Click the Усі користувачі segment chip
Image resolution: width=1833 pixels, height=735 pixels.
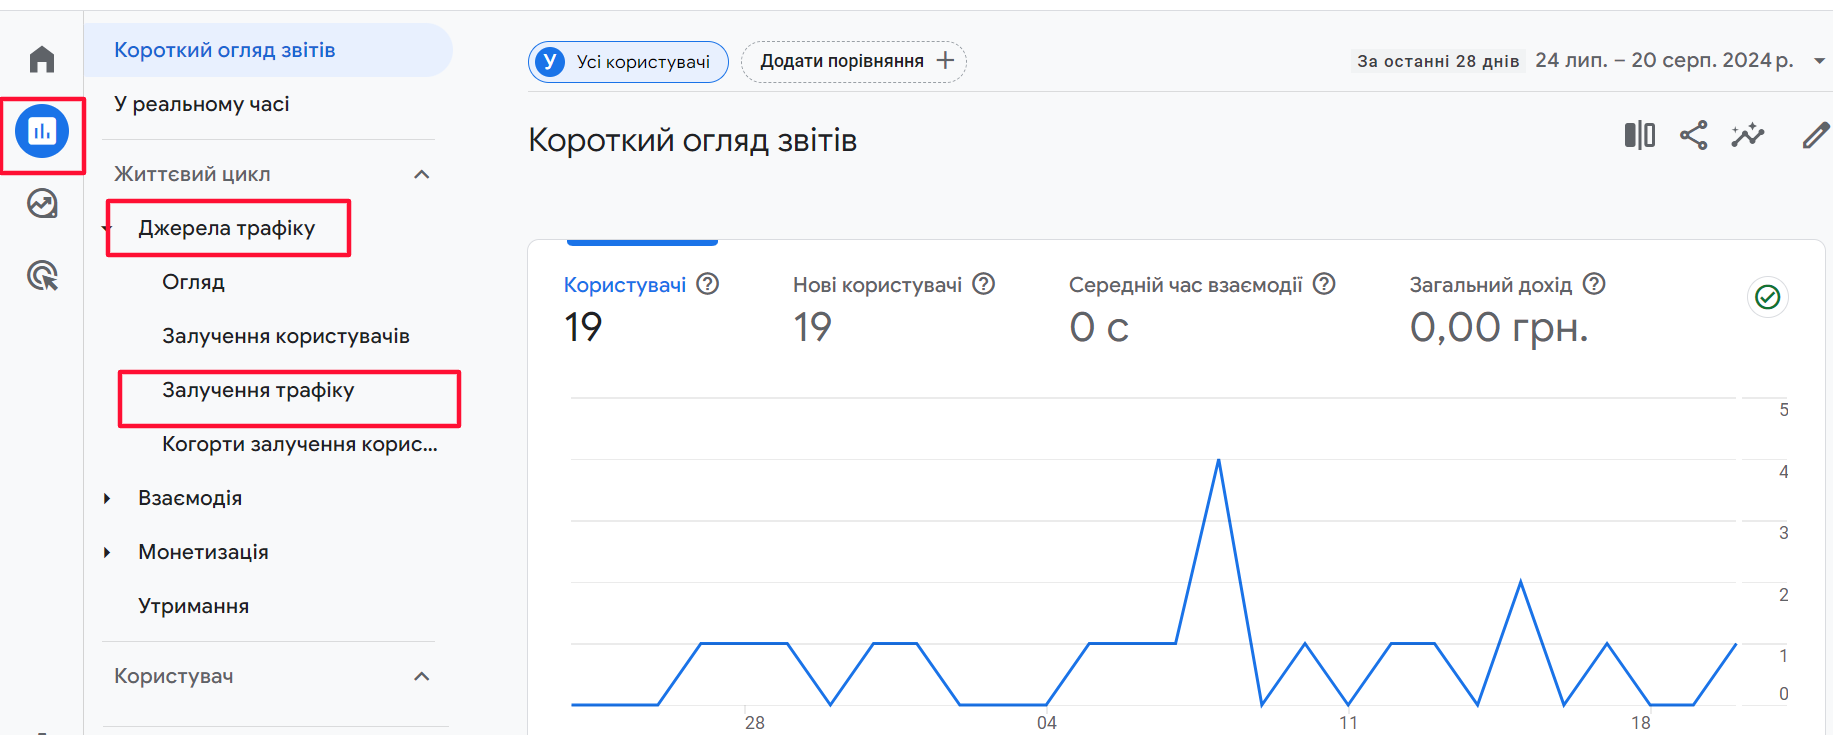click(628, 62)
